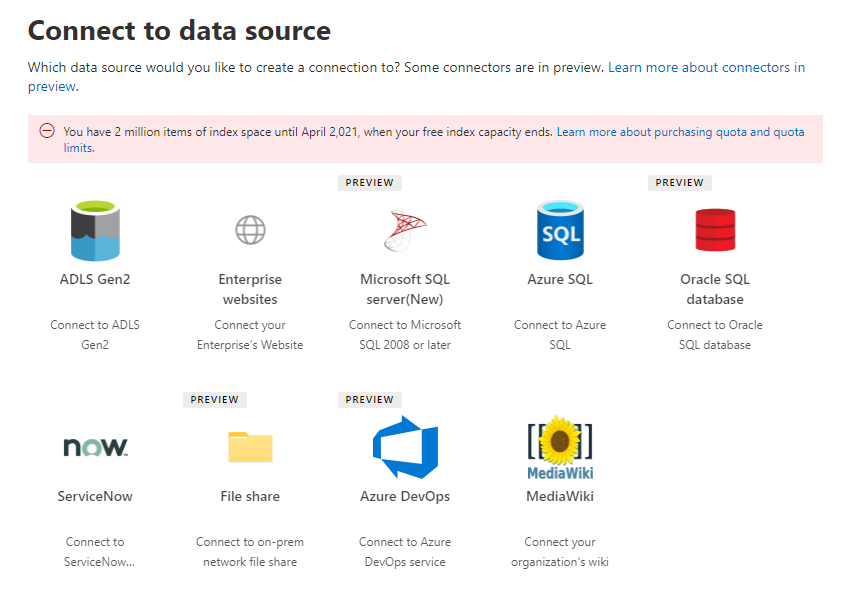
Task: Select the ServiceNow logo icon
Action: (95, 447)
